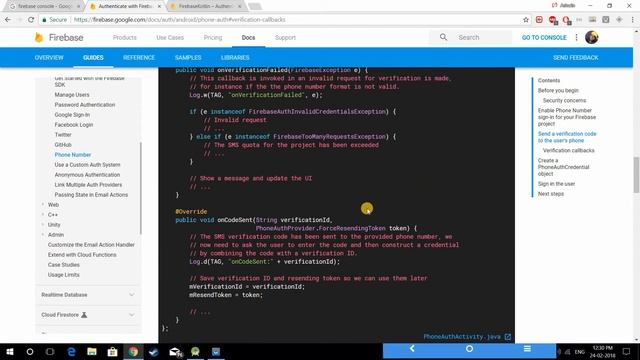Expand the Web guides item

point(43,204)
